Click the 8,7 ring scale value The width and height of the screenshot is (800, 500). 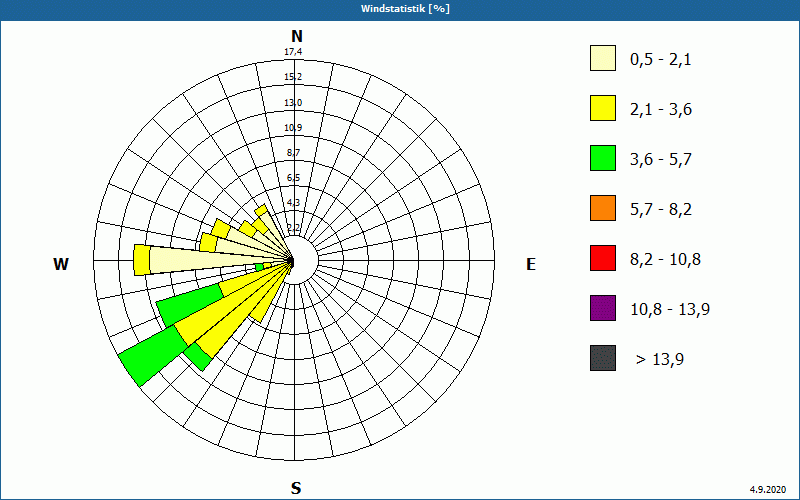click(x=293, y=153)
